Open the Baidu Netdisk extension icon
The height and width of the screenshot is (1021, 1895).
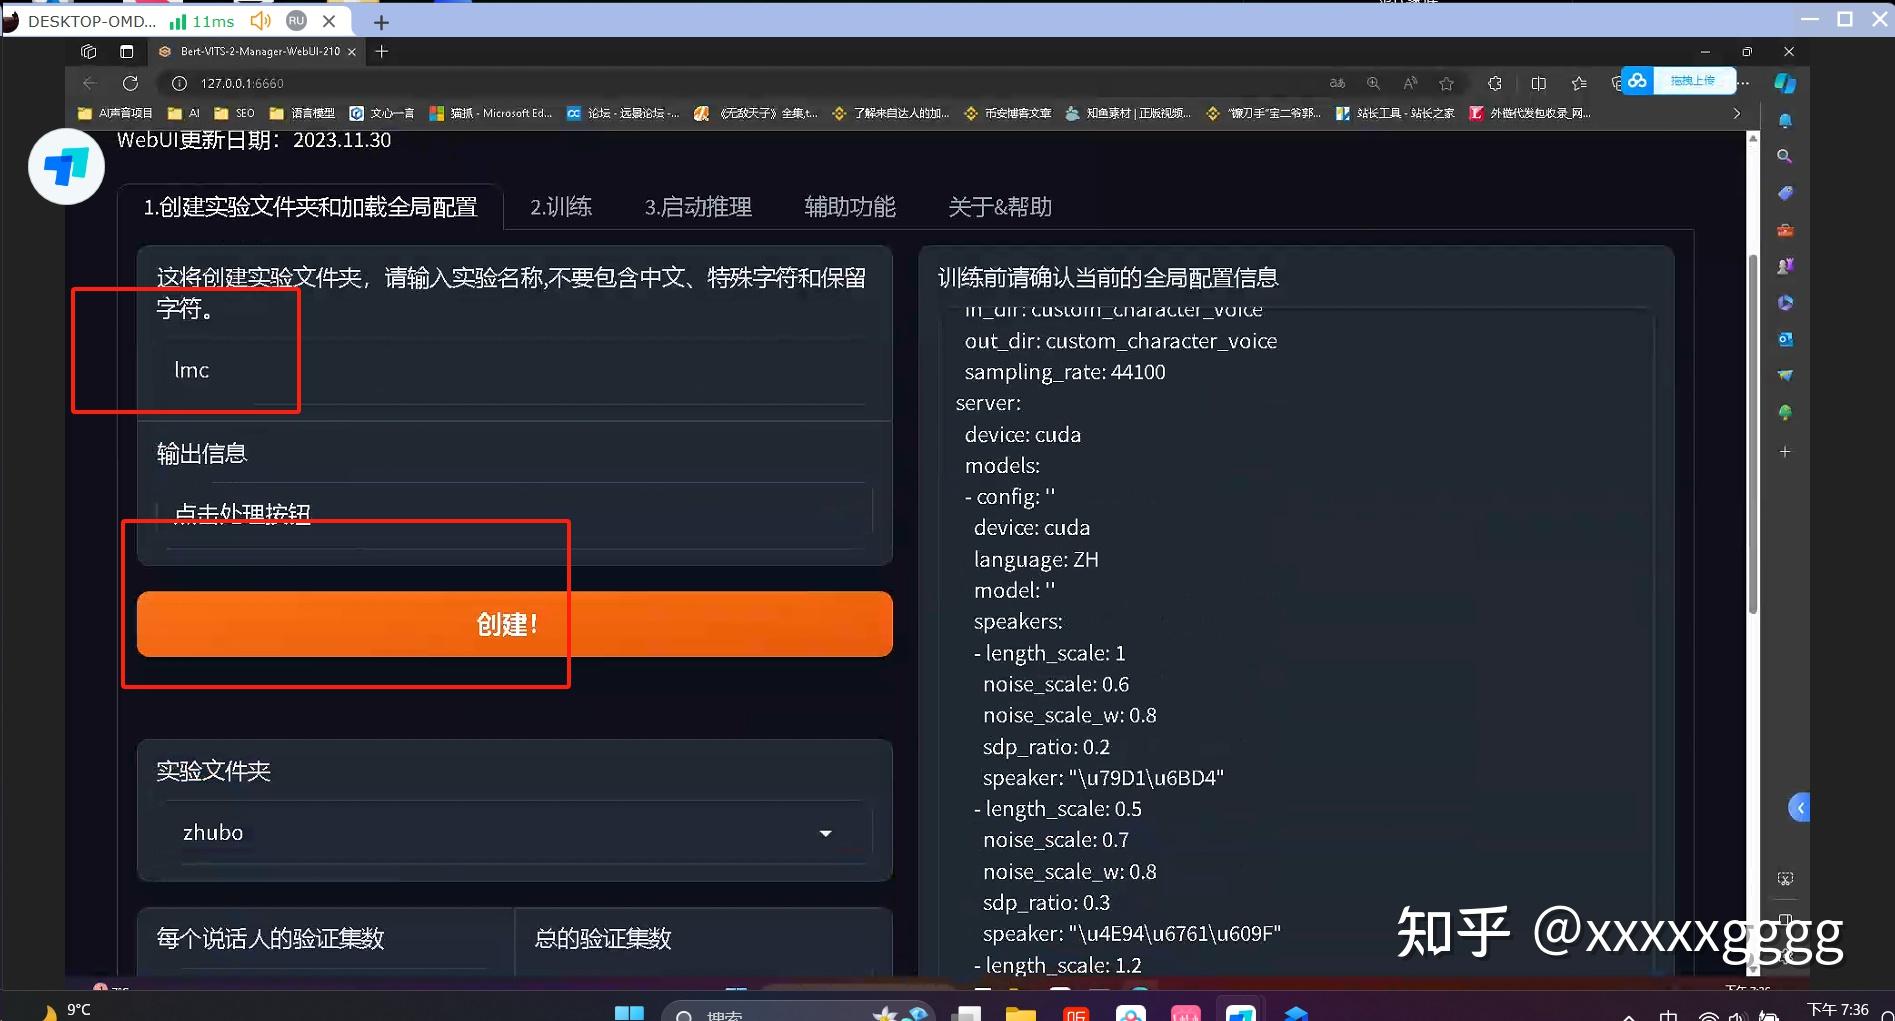pos(1636,81)
